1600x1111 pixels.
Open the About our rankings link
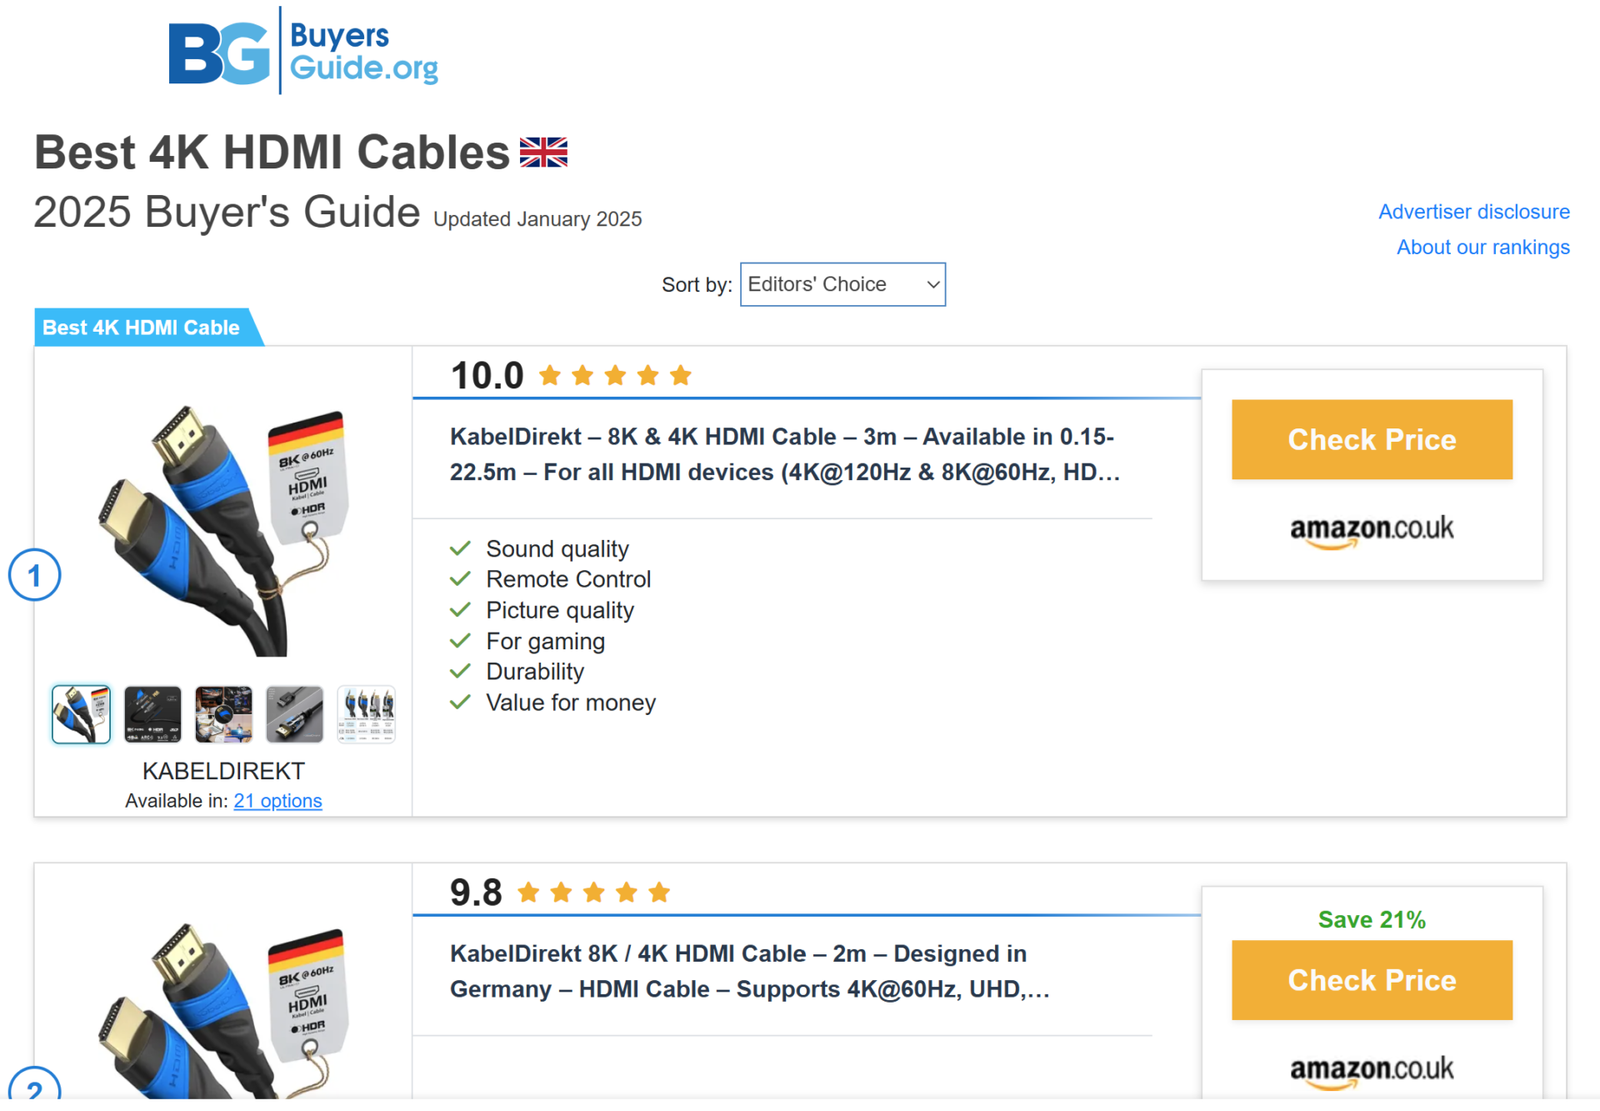1482,247
